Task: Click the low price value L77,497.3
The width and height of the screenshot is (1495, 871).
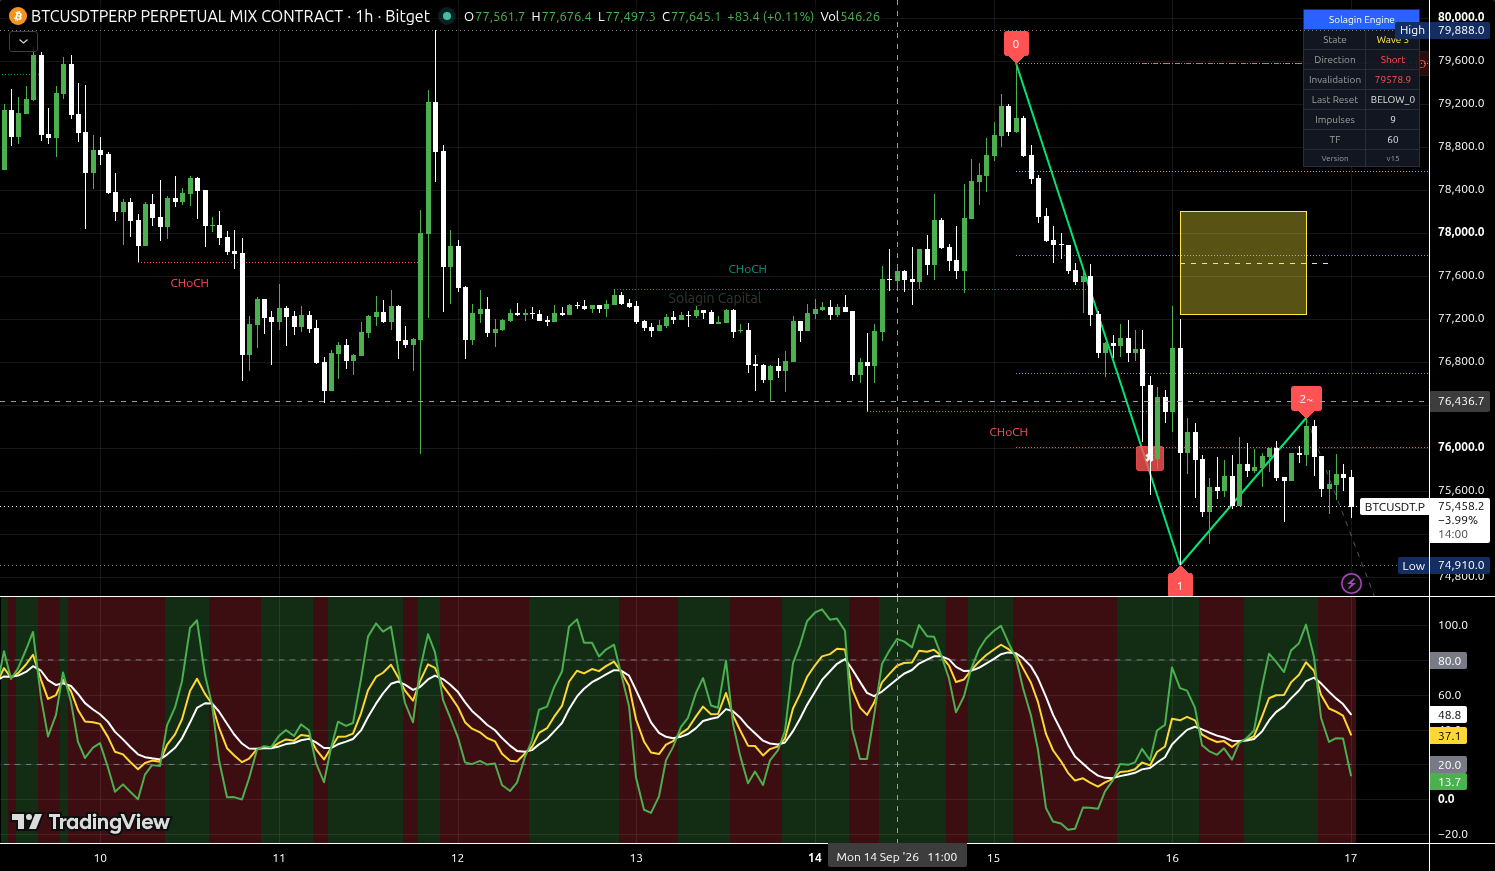Action: 627,16
